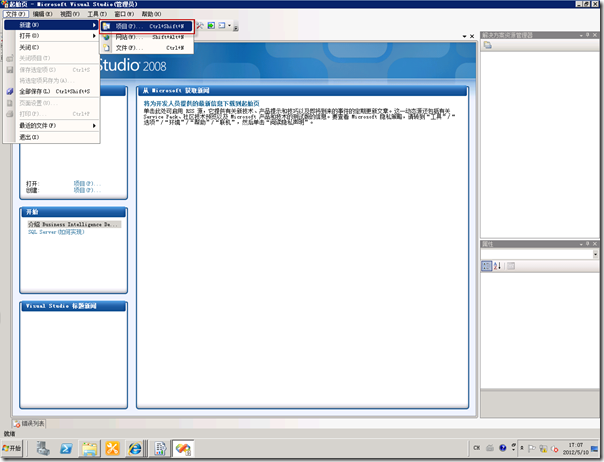Open the 视图 (View) menu

tap(70, 14)
